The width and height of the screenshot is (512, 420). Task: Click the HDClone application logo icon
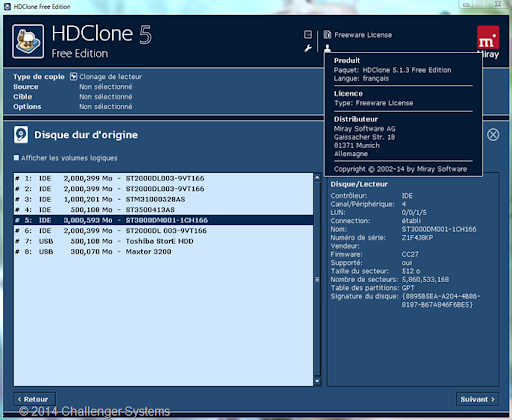[x=28, y=41]
